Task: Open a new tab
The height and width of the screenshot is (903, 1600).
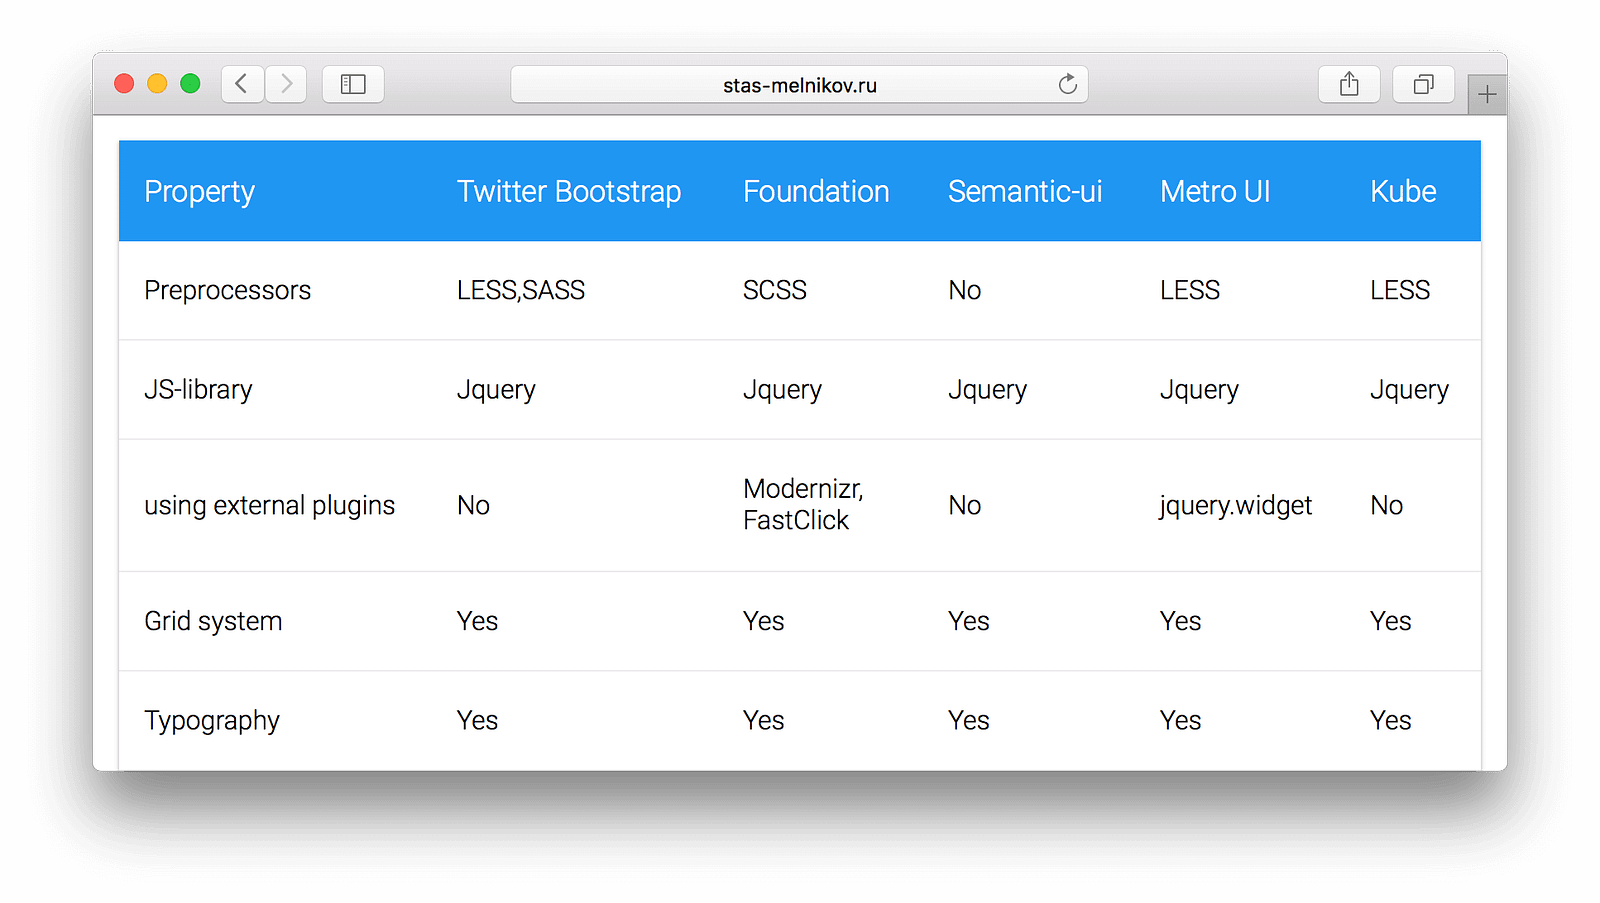Action: click(x=1487, y=95)
